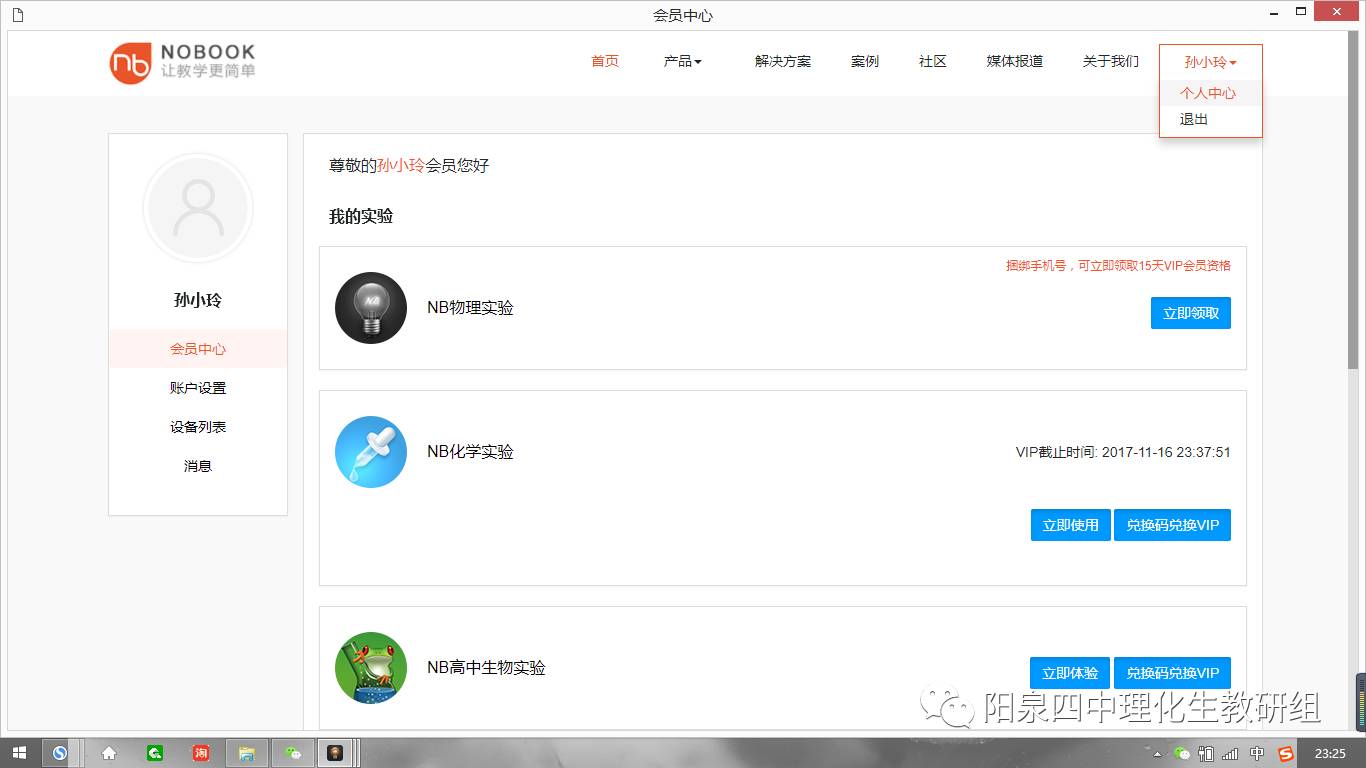Click the NB高中生物实验 title text
Image resolution: width=1366 pixels, height=768 pixels.
[486, 668]
